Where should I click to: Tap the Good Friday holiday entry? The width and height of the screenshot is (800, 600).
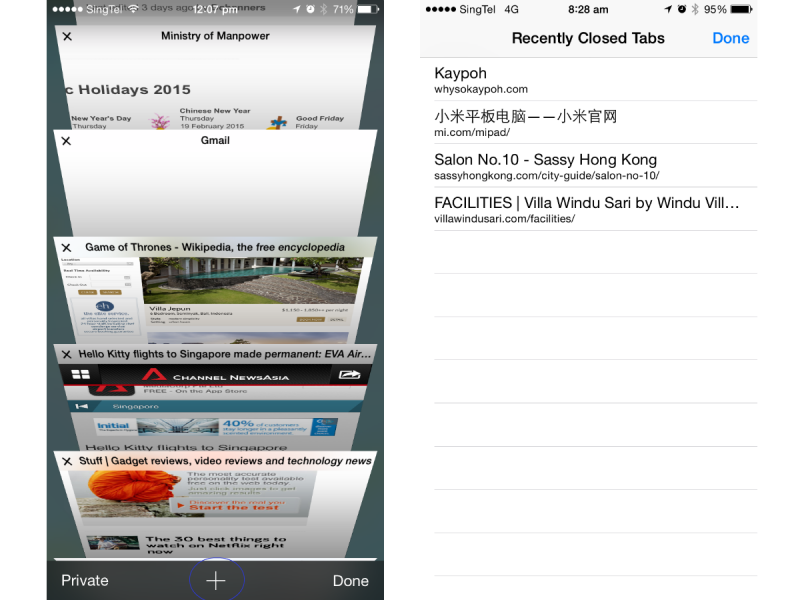(x=320, y=121)
